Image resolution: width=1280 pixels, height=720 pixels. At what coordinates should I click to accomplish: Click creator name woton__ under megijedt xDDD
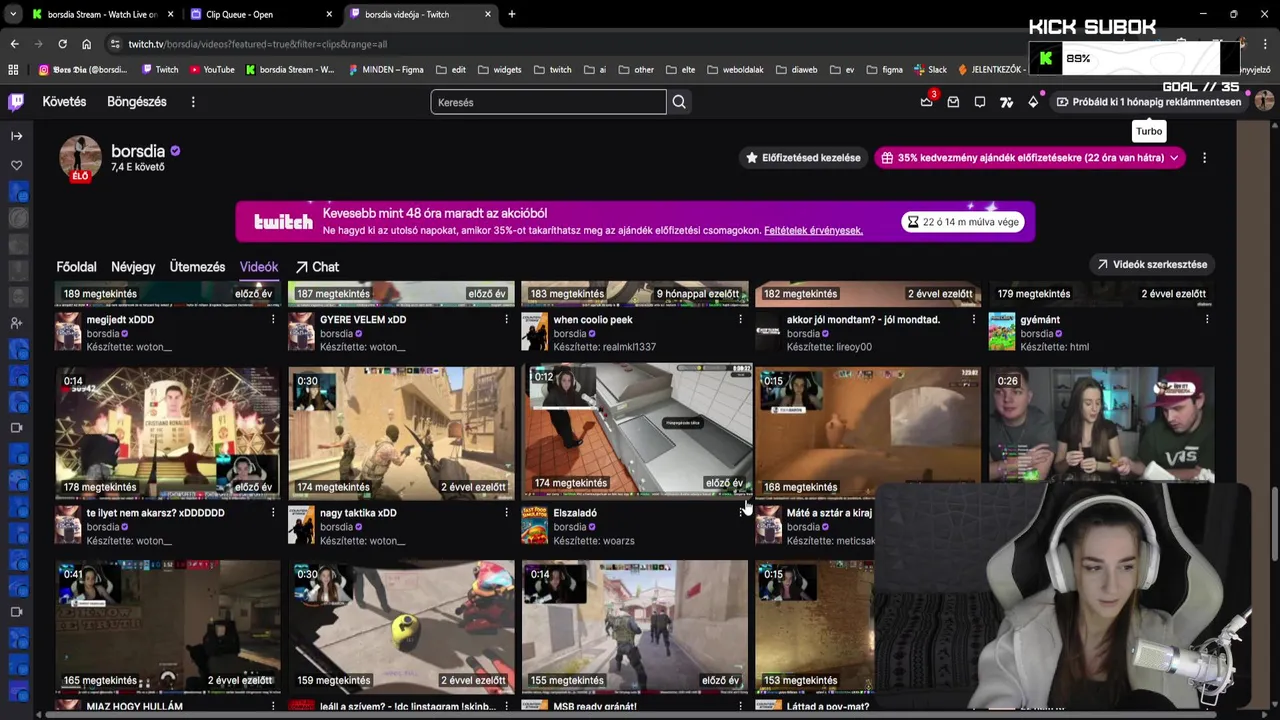(x=154, y=347)
